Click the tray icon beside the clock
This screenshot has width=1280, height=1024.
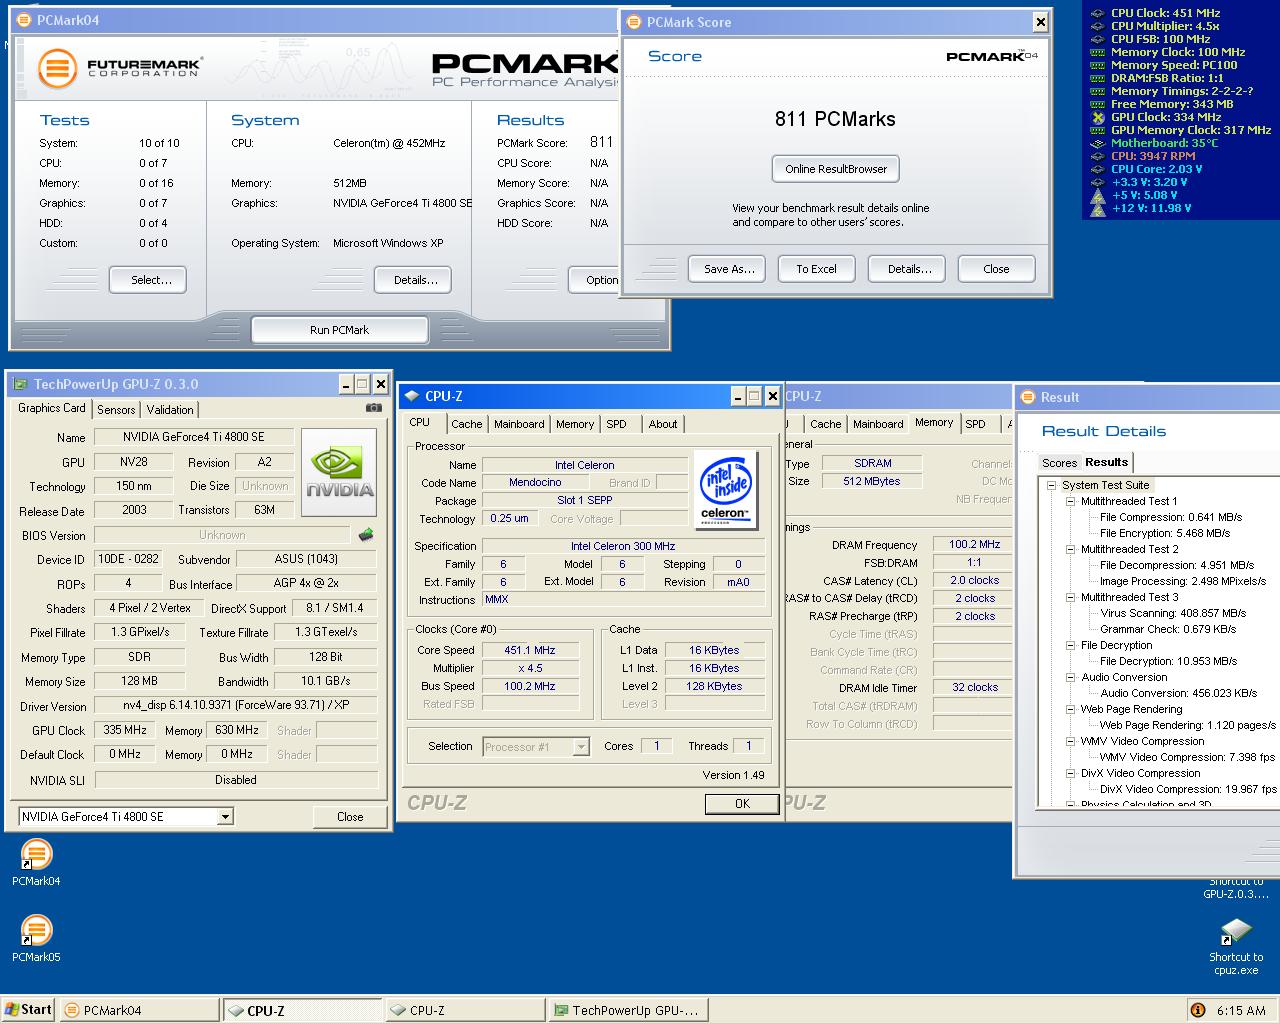click(x=1198, y=1010)
